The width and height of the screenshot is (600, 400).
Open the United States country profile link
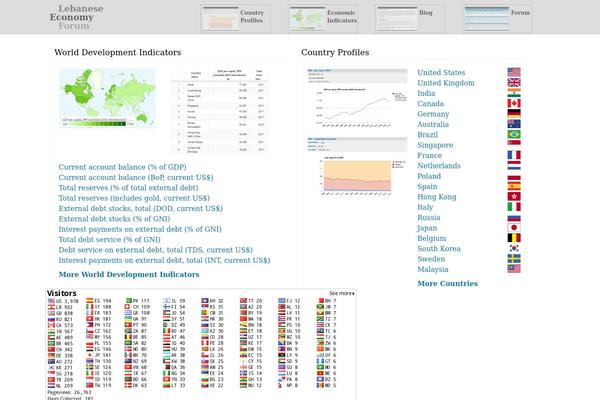click(x=441, y=72)
